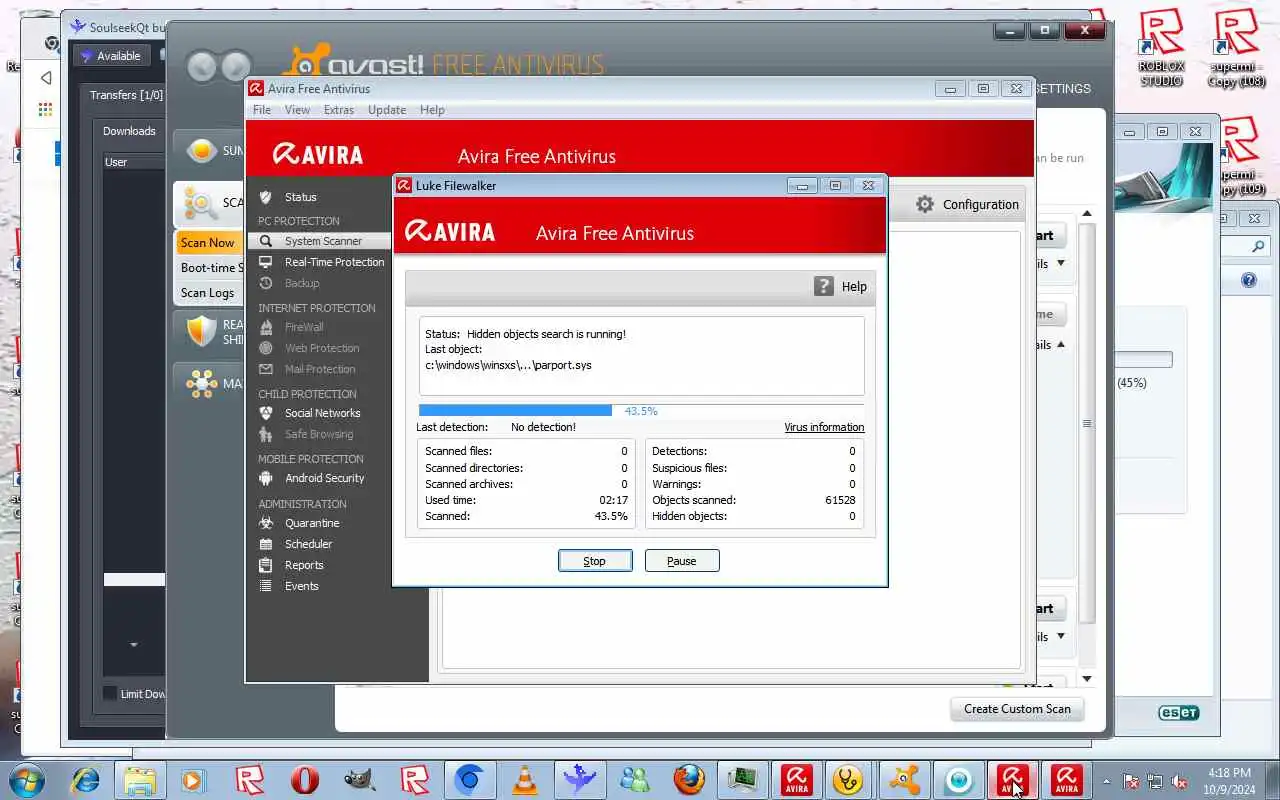Open the Windows Start menu
The height and width of the screenshot is (800, 1280).
click(26, 779)
